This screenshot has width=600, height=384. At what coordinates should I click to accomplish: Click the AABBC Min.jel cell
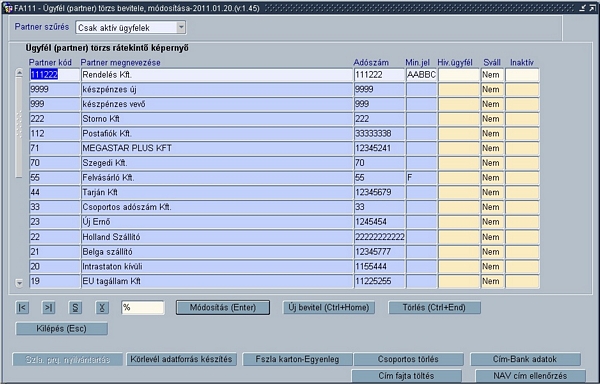pos(421,75)
